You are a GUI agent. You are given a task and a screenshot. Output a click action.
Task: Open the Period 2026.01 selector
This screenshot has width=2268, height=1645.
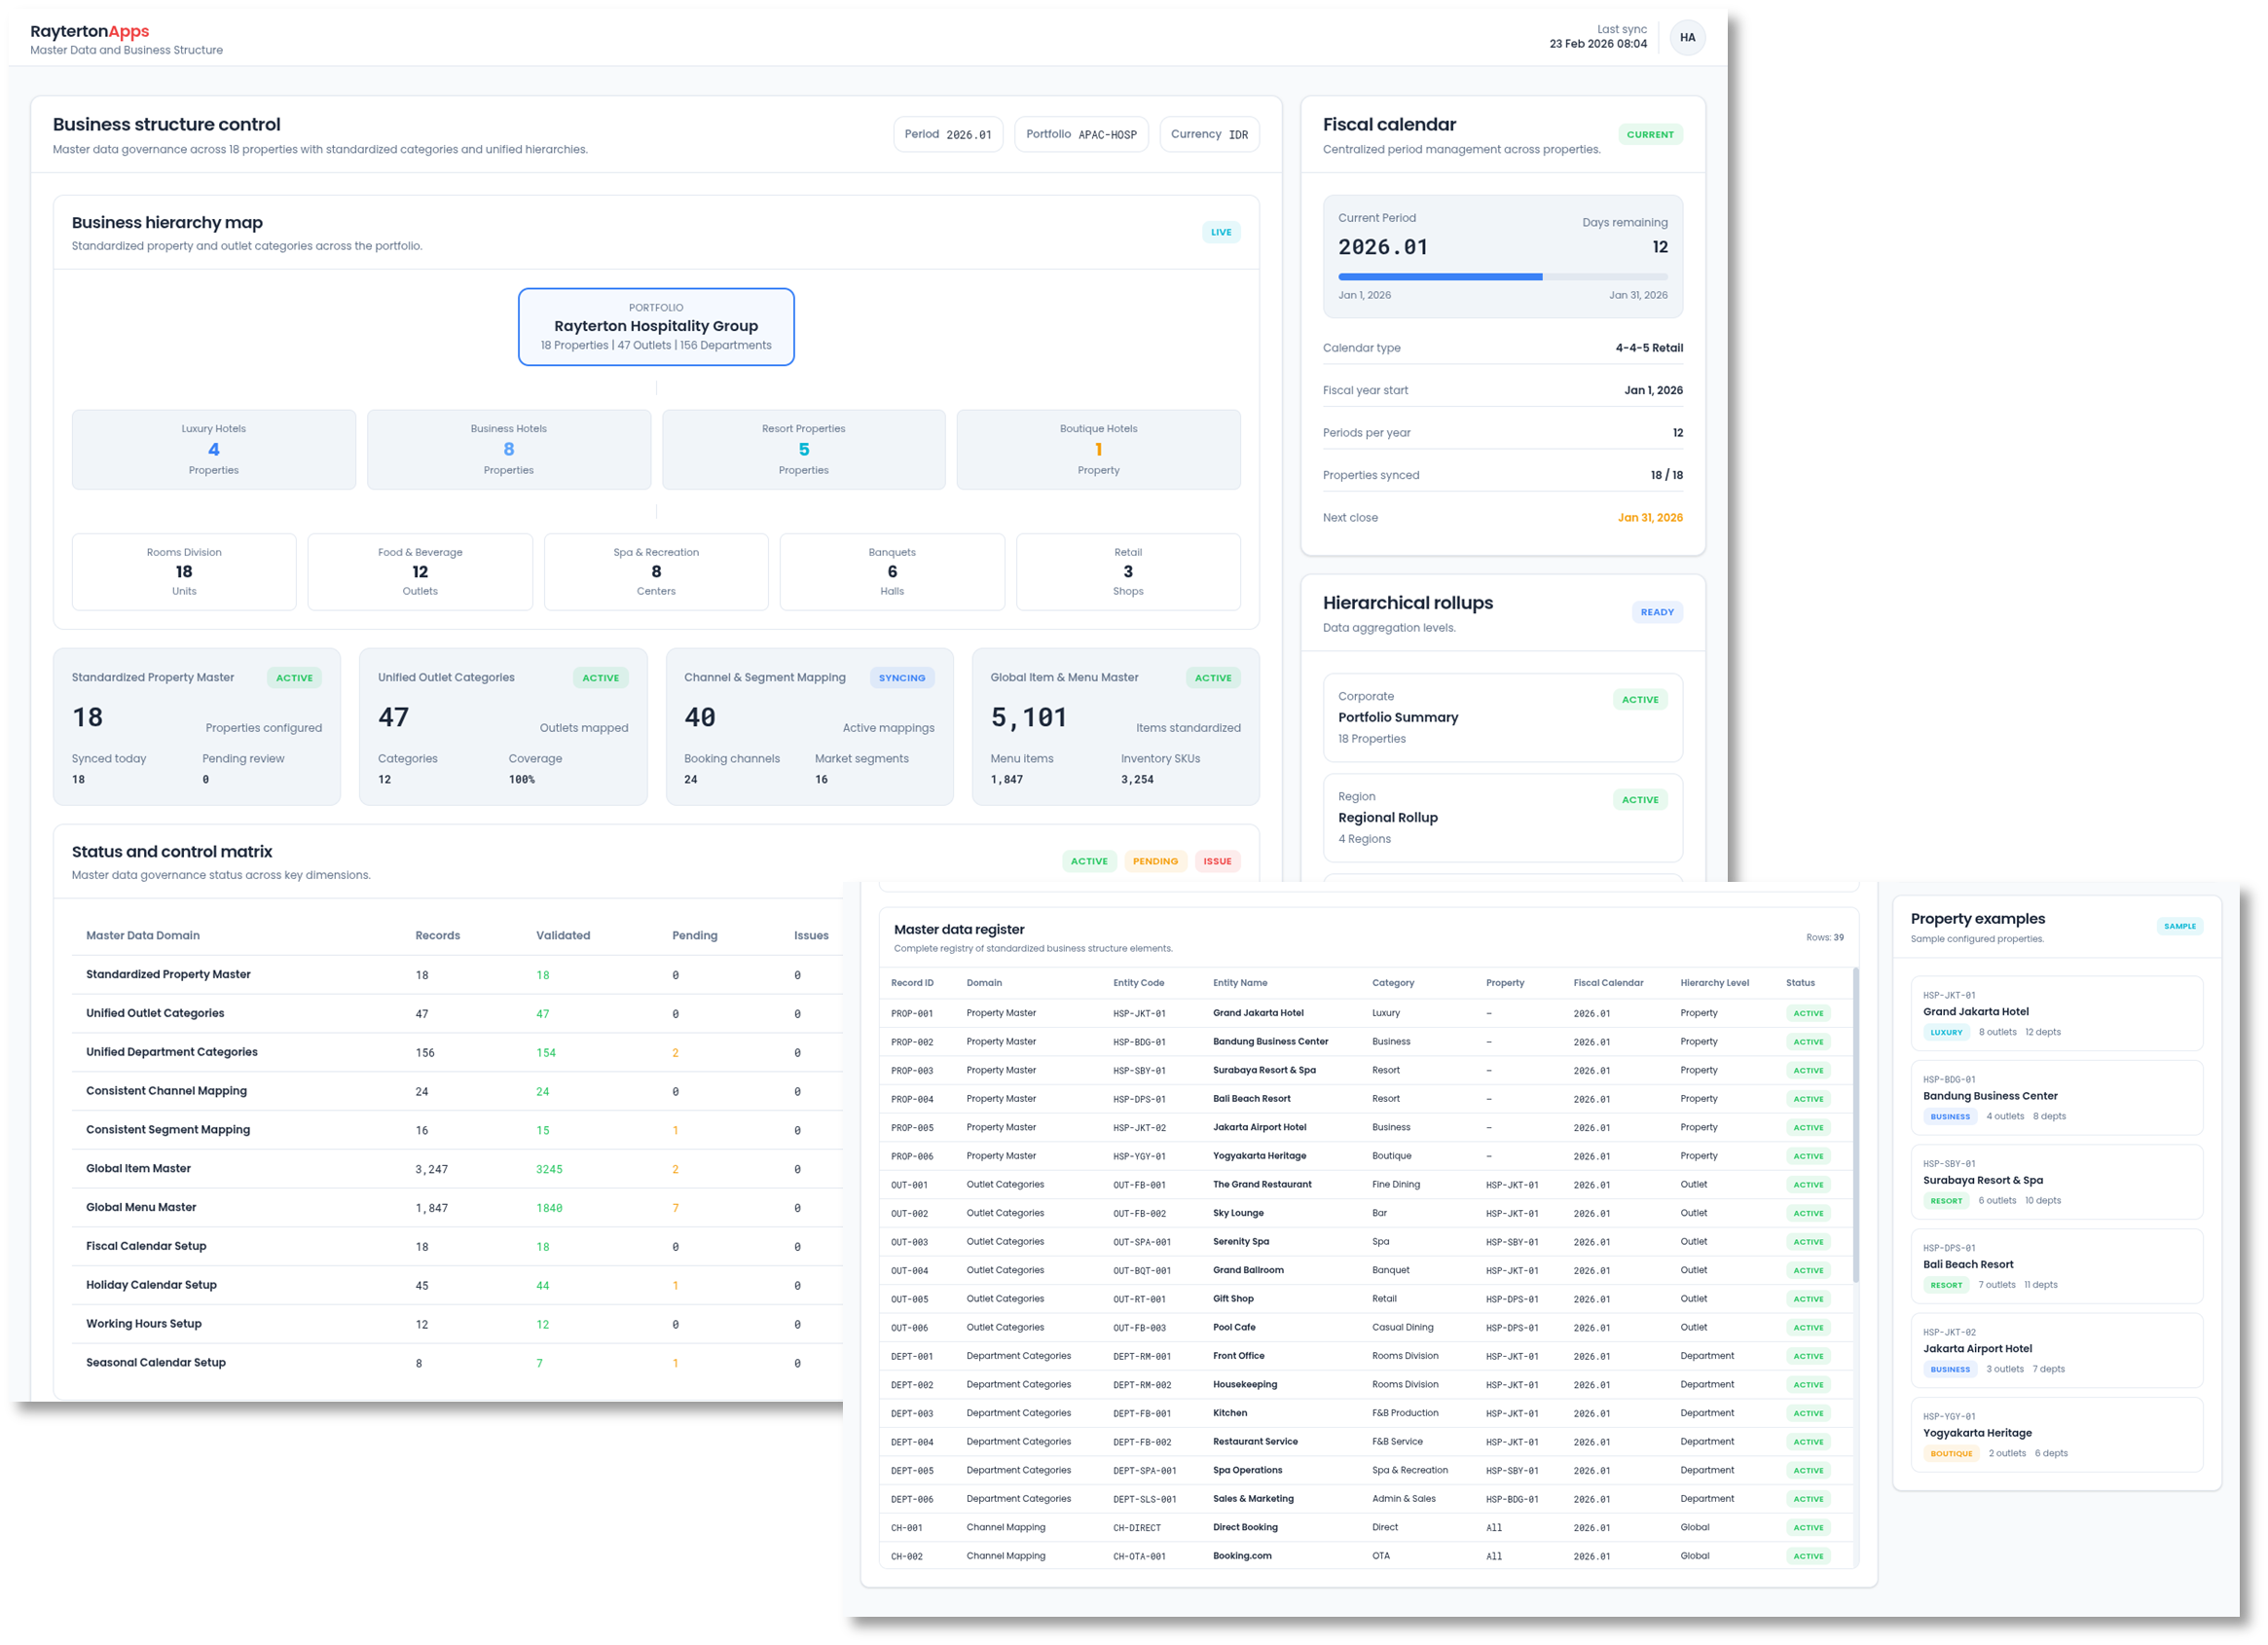pos(948,134)
